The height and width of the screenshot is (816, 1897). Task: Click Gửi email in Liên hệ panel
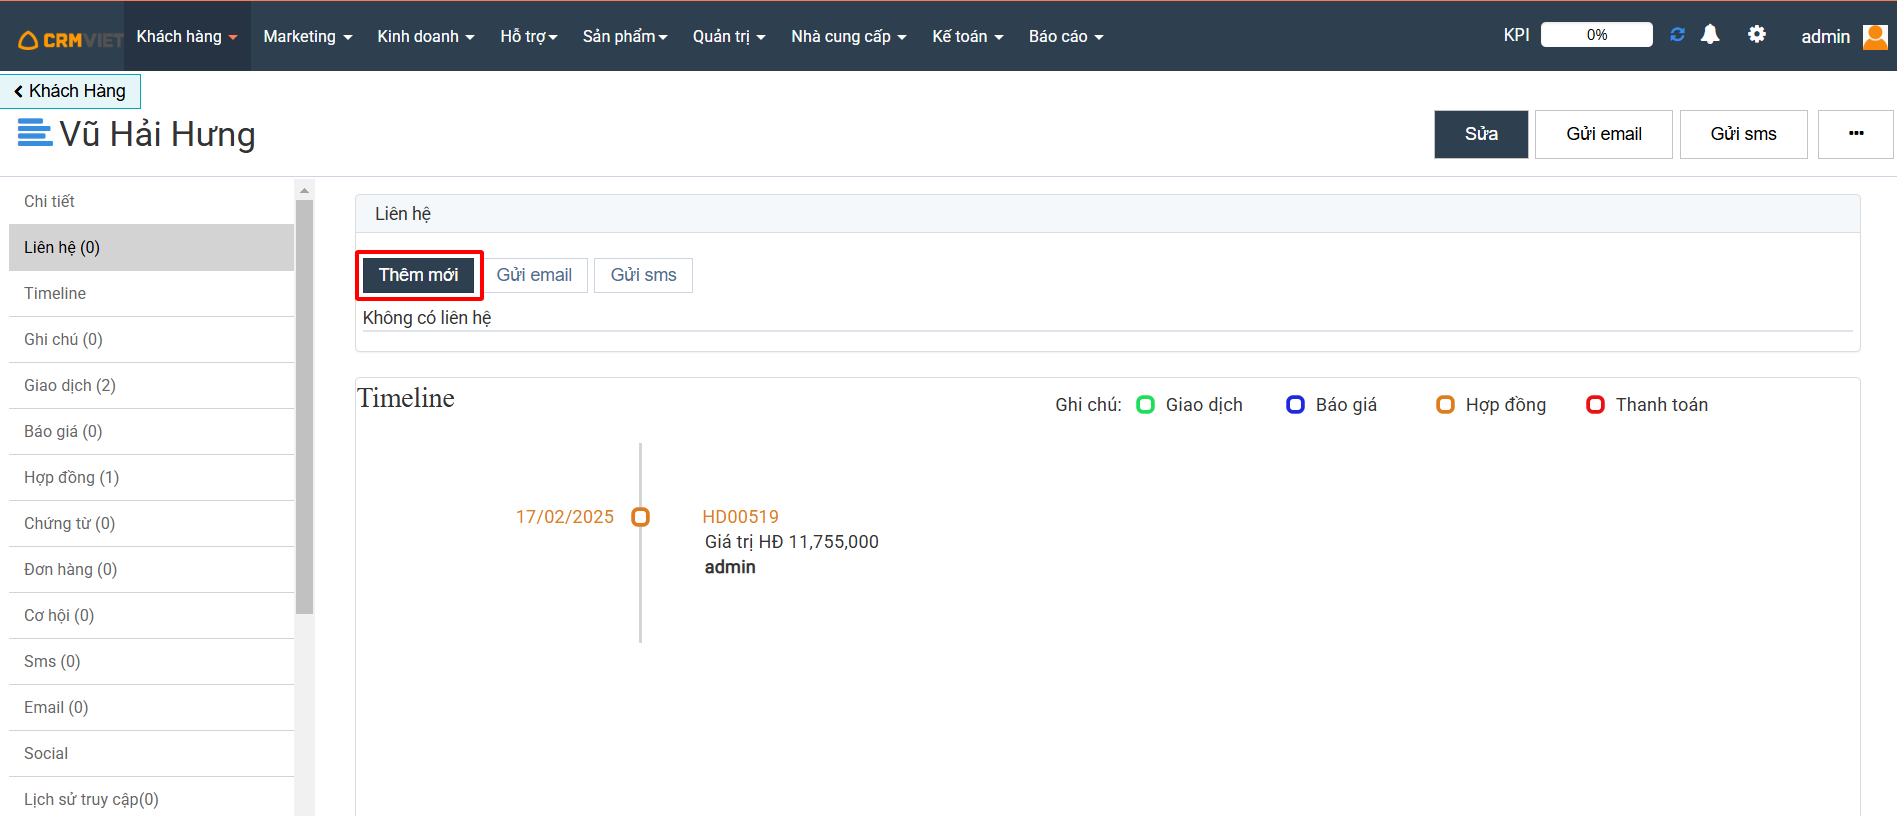(534, 275)
